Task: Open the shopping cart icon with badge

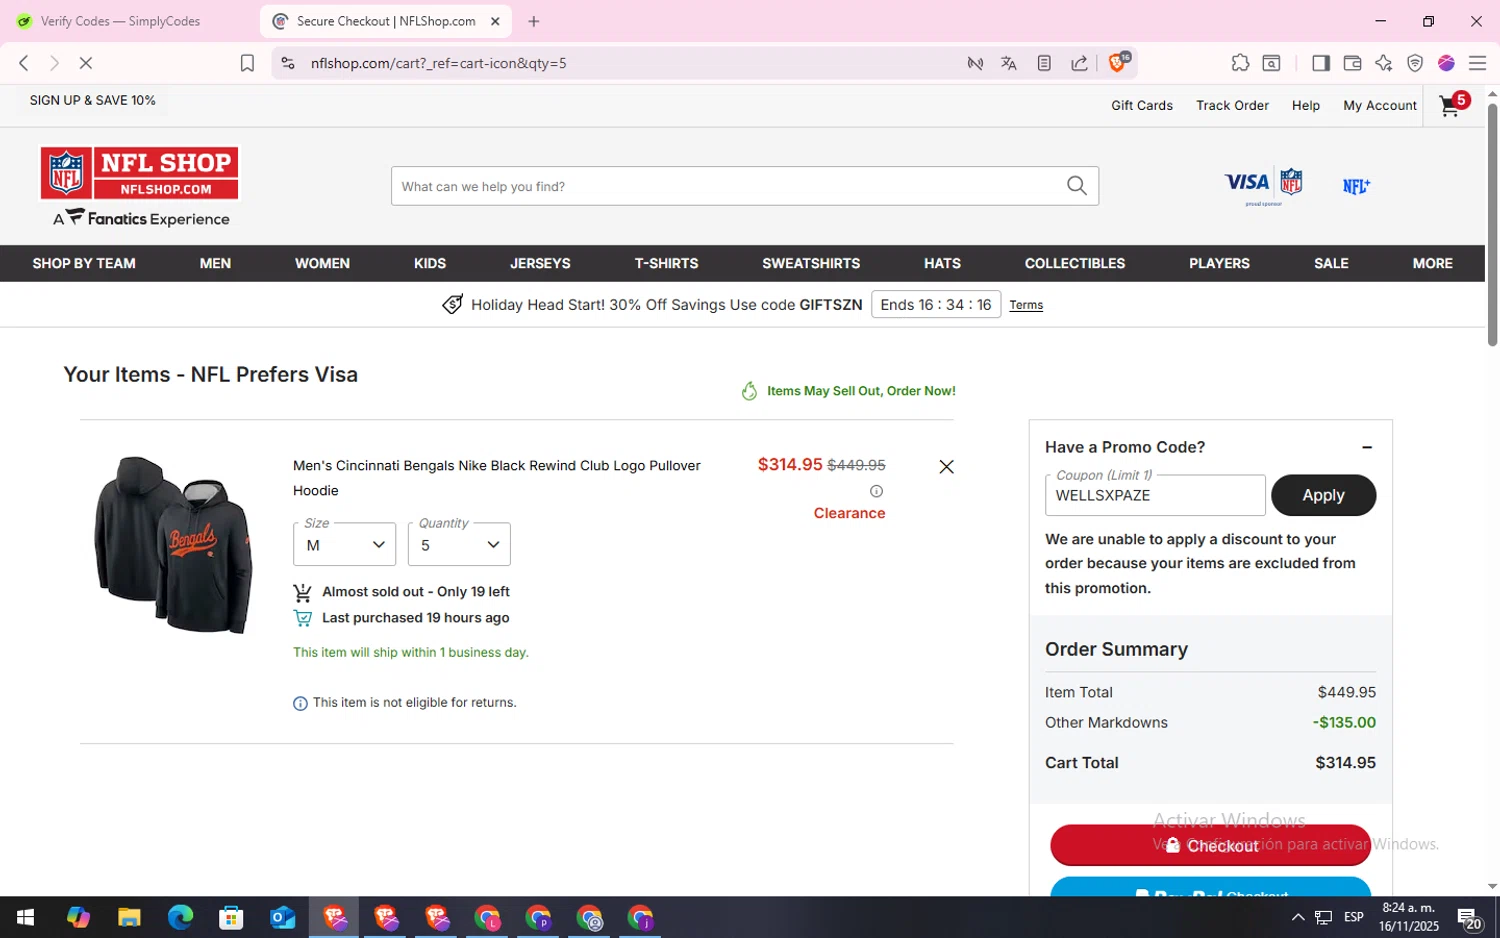Action: coord(1453,104)
